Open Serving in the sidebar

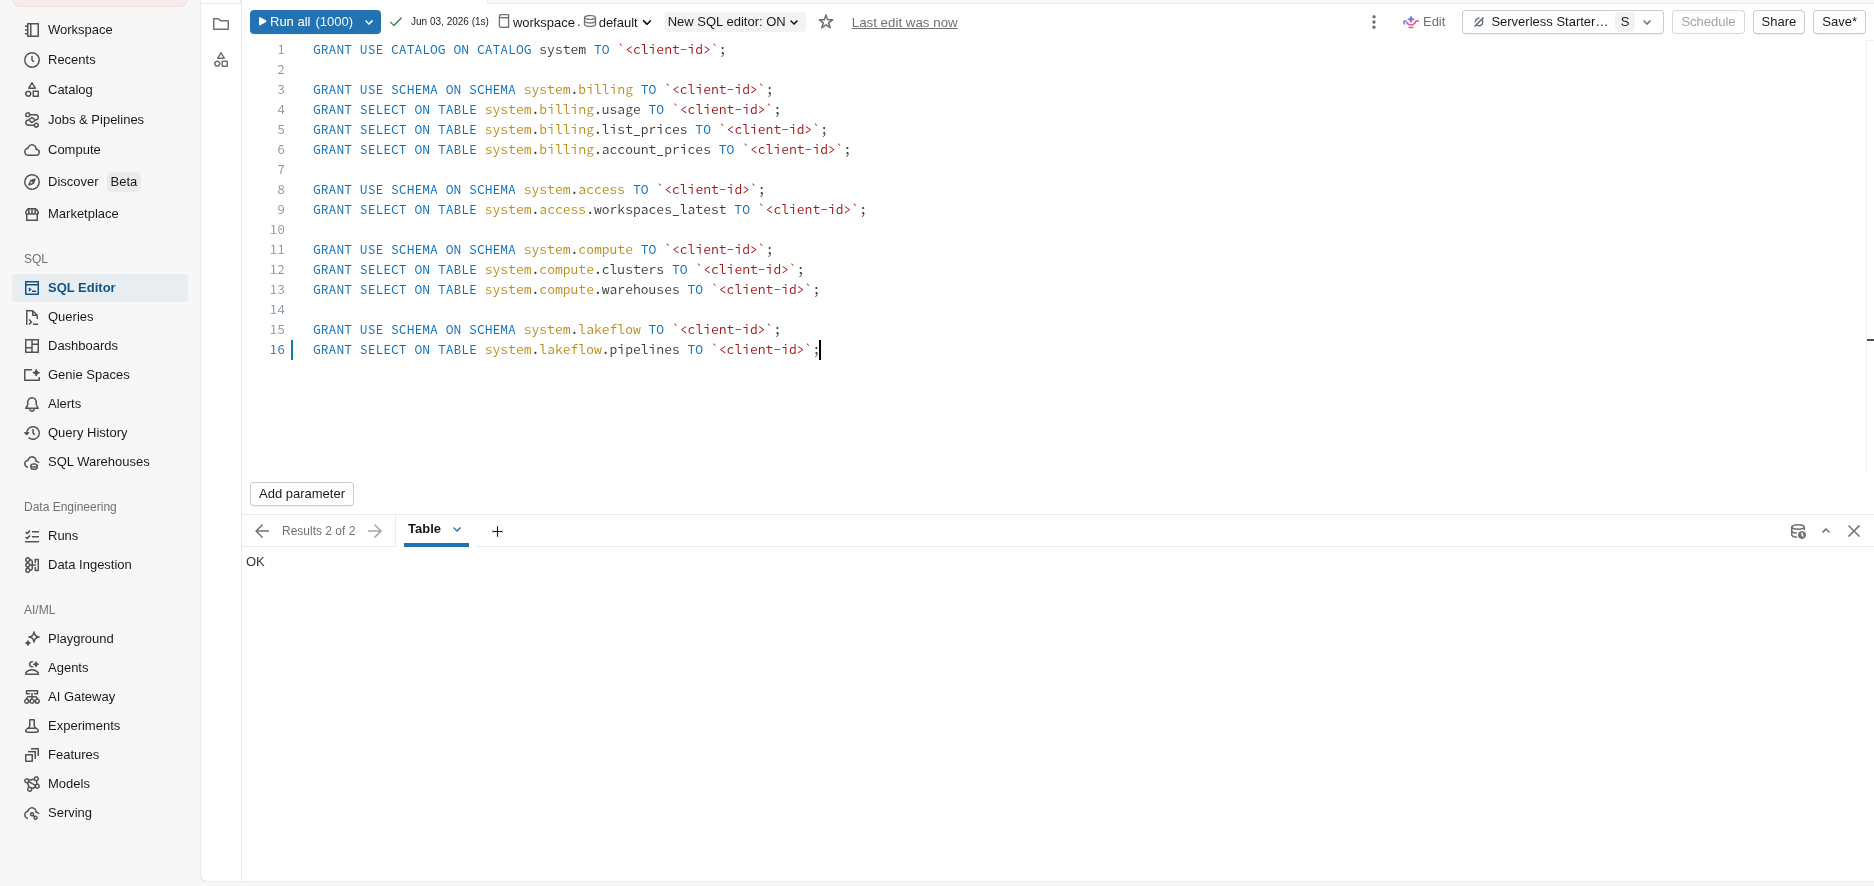point(99,813)
